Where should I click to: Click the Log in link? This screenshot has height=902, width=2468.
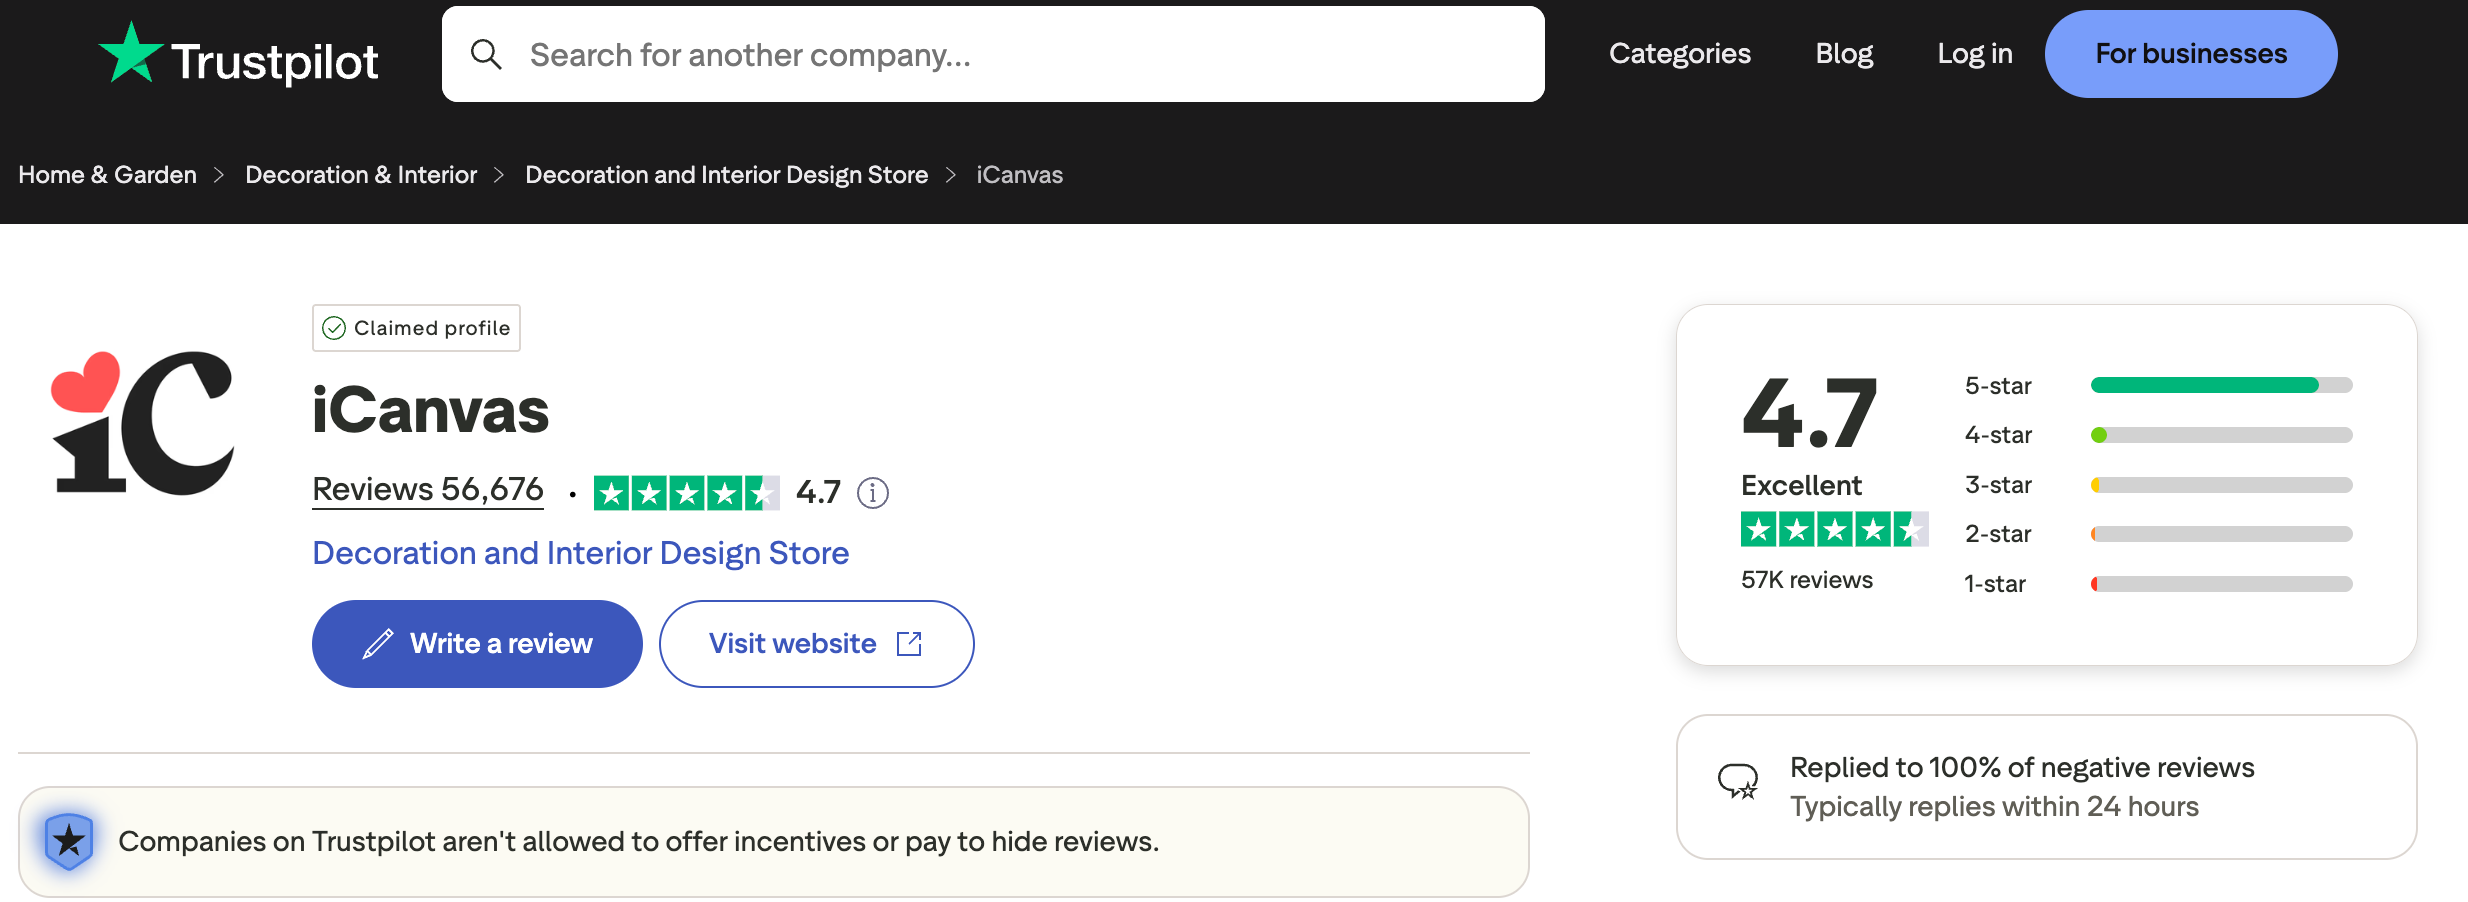pos(1974,54)
